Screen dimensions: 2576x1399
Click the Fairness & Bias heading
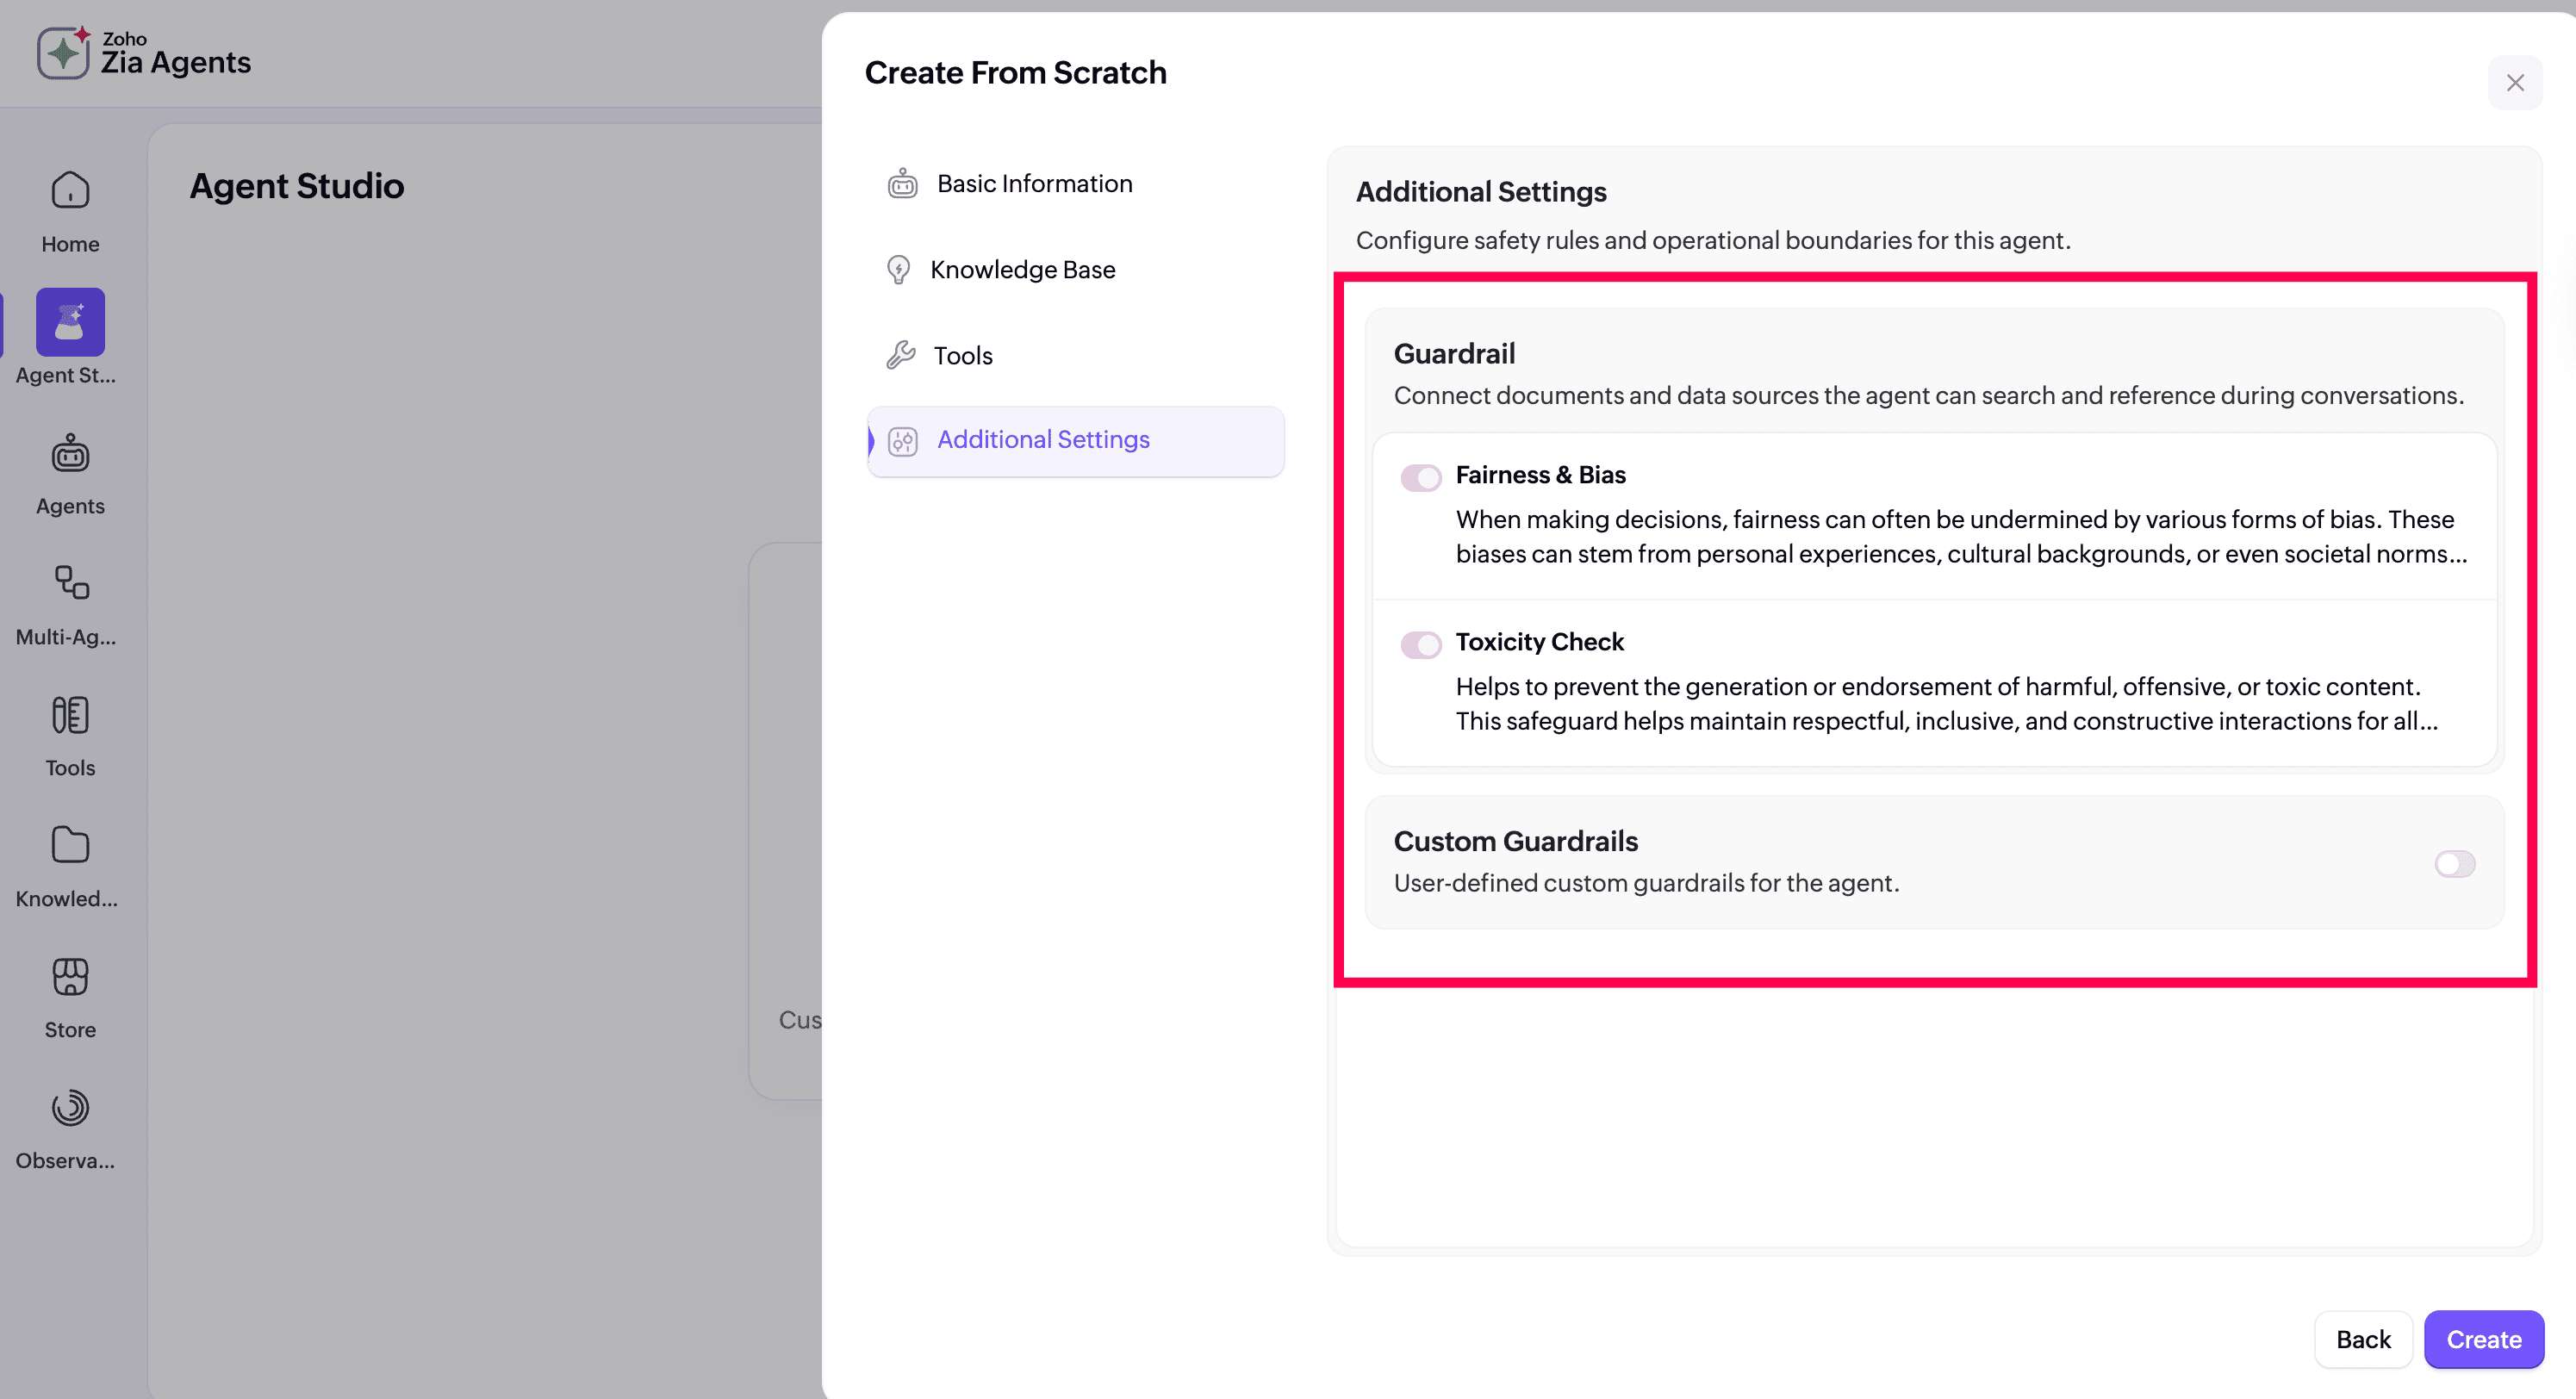(x=1540, y=475)
